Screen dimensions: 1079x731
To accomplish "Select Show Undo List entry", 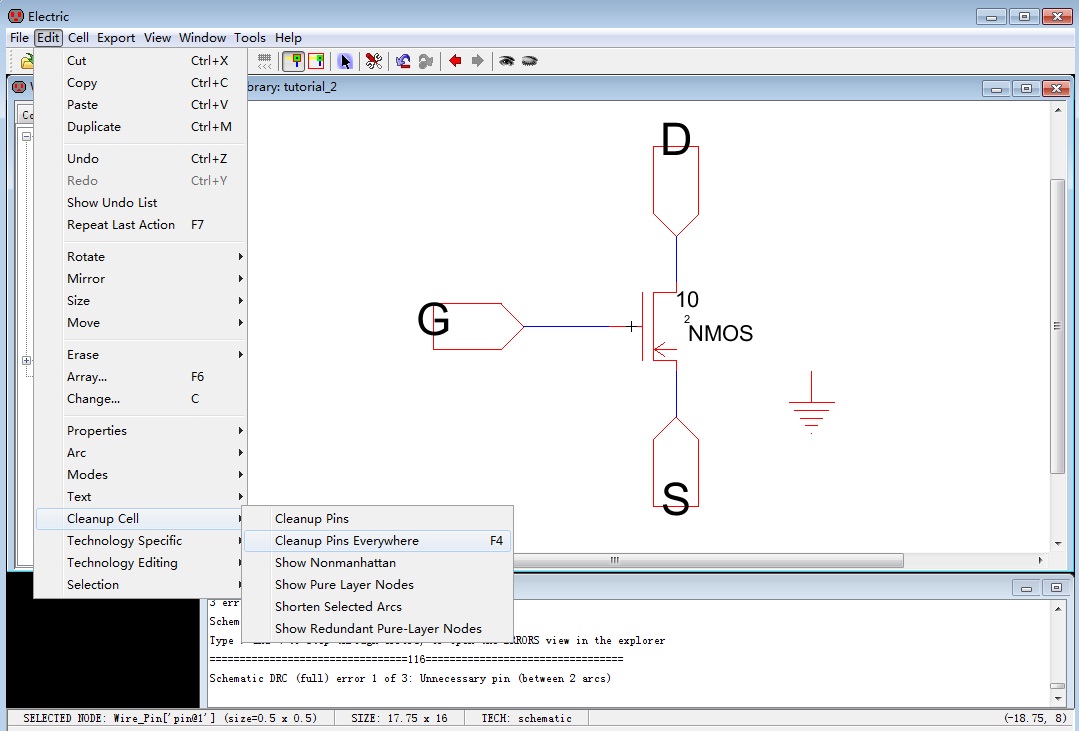I will point(112,203).
